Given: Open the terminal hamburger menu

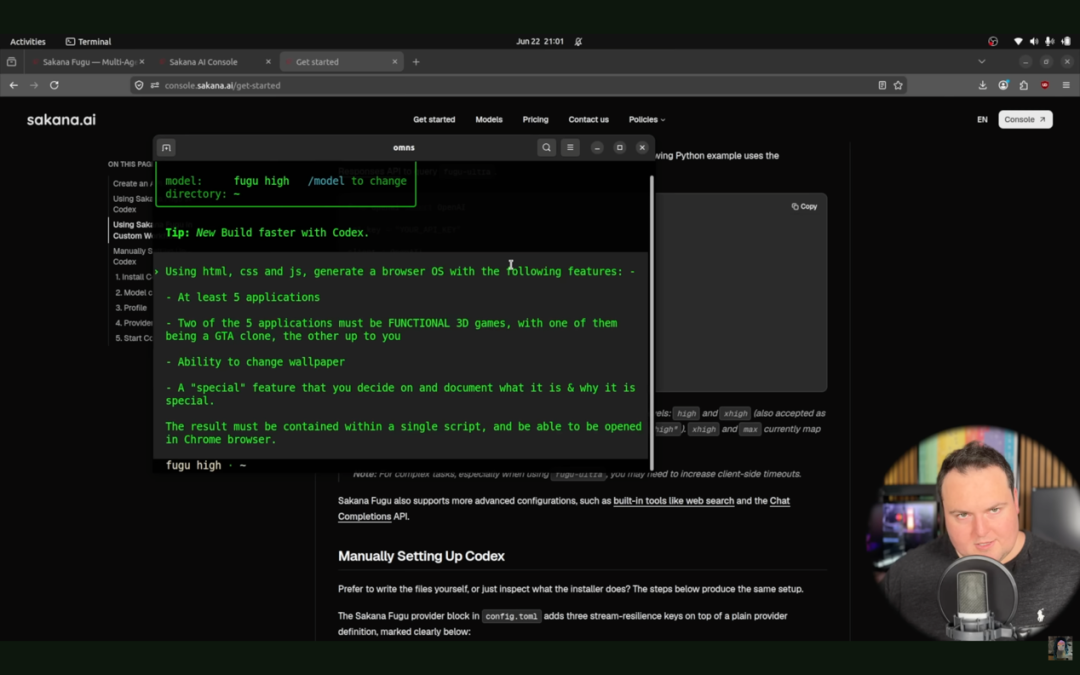Looking at the screenshot, I should pyautogui.click(x=570, y=147).
